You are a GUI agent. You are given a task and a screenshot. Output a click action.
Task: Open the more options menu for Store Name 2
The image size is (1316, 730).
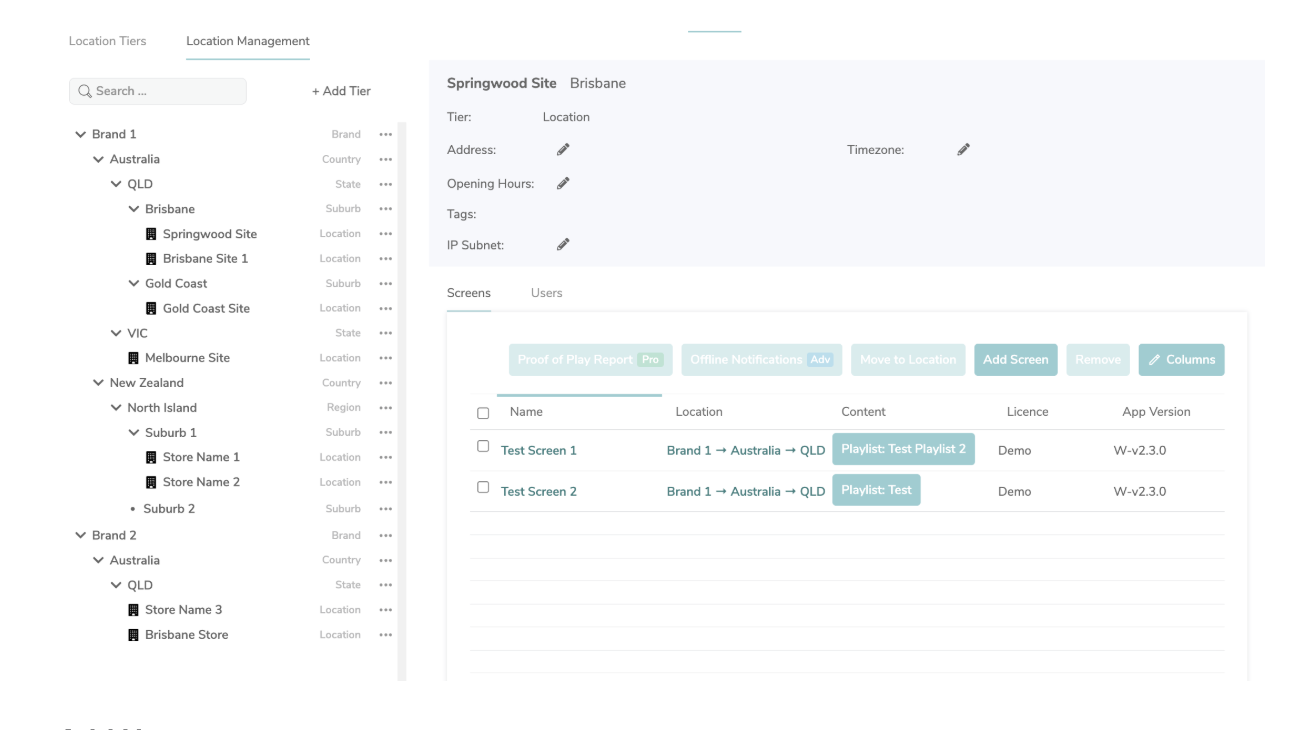point(386,482)
